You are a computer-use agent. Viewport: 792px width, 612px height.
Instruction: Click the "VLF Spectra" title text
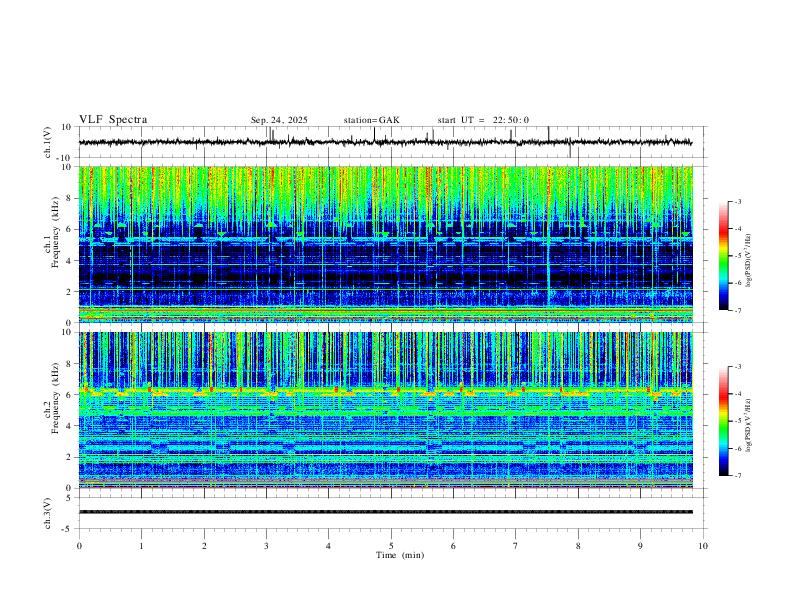[113, 120]
